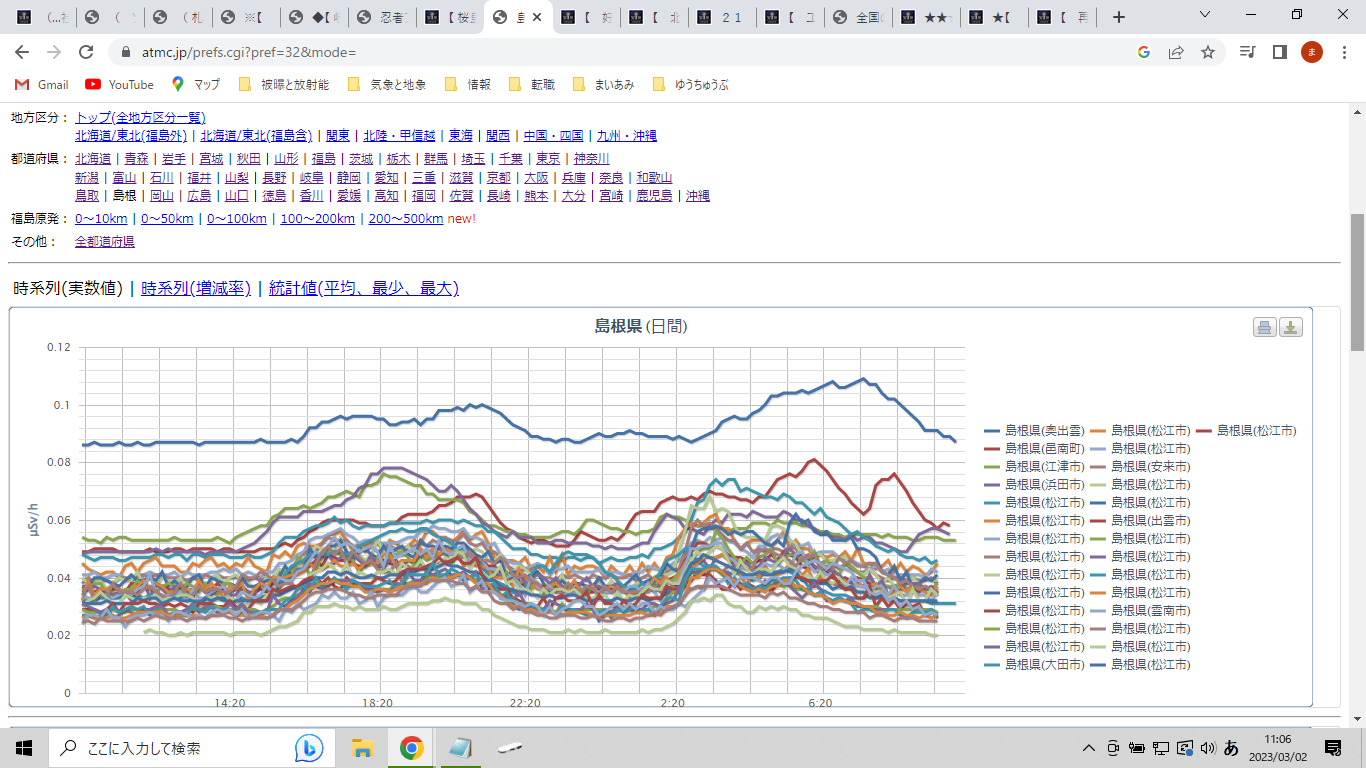This screenshot has height=768, width=1366.
Task: Go back to the previous page
Action: click(x=22, y=52)
